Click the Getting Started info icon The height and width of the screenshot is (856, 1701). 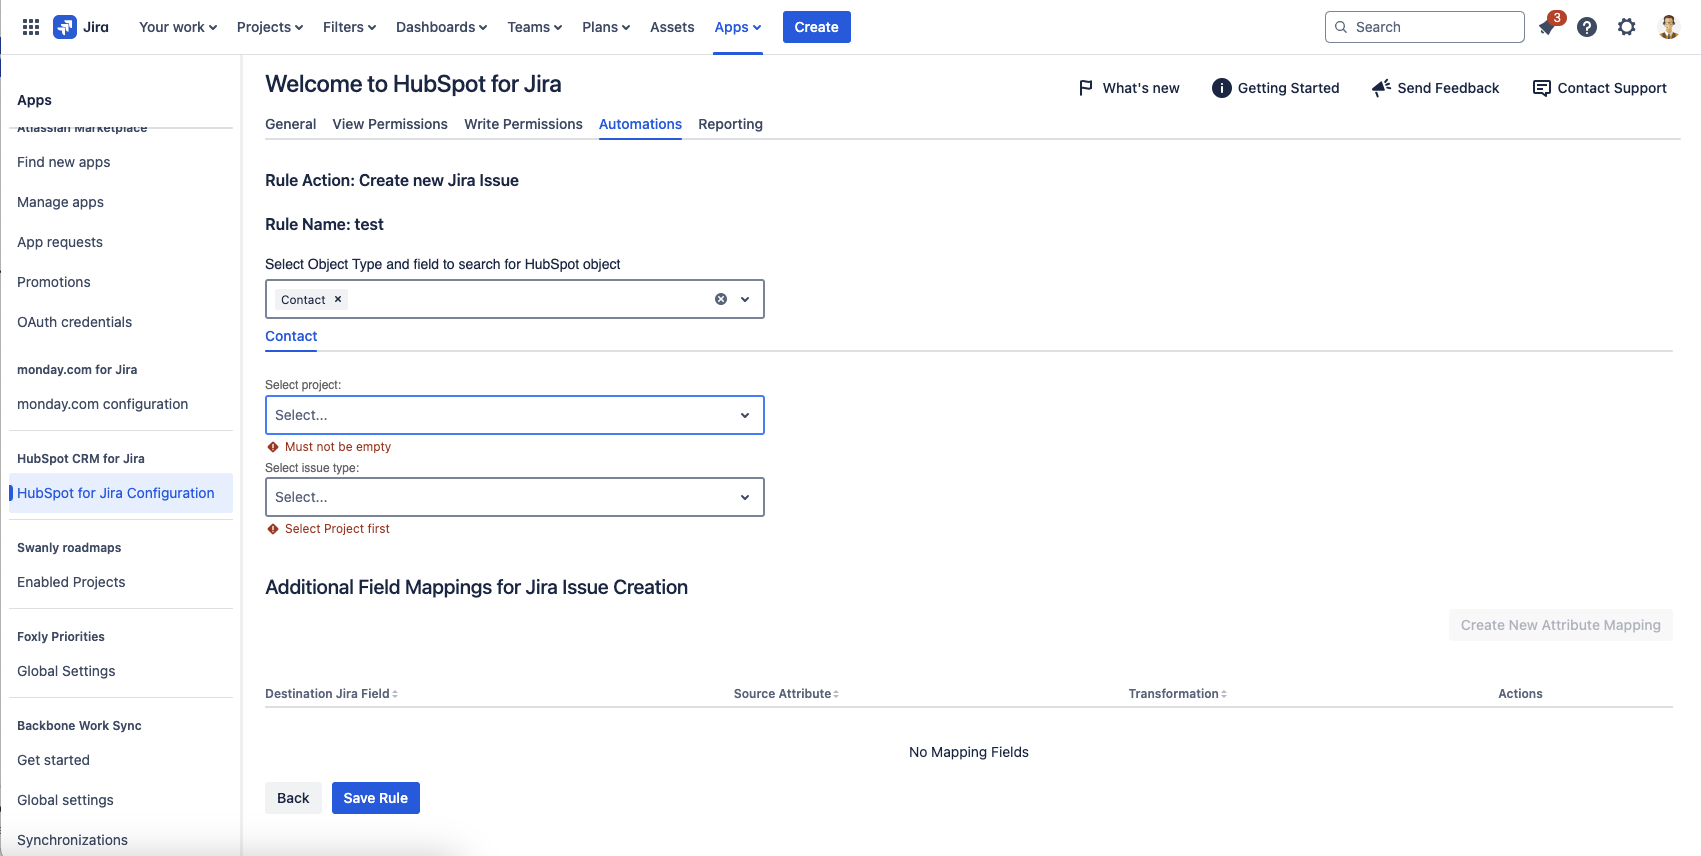coord(1221,88)
